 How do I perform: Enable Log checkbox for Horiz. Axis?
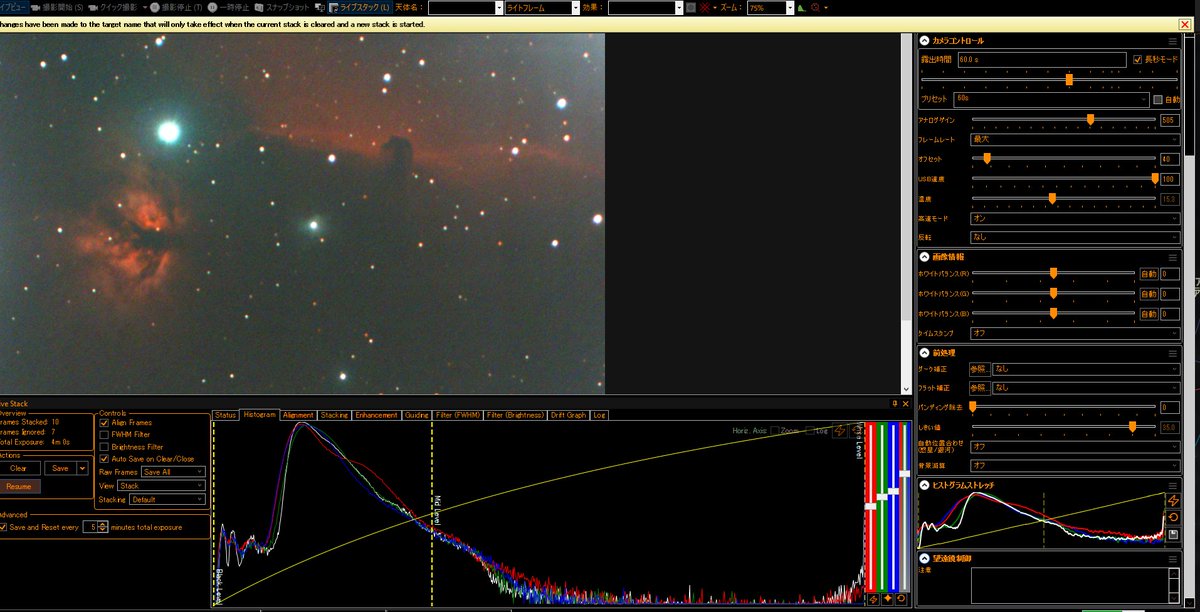pos(811,430)
